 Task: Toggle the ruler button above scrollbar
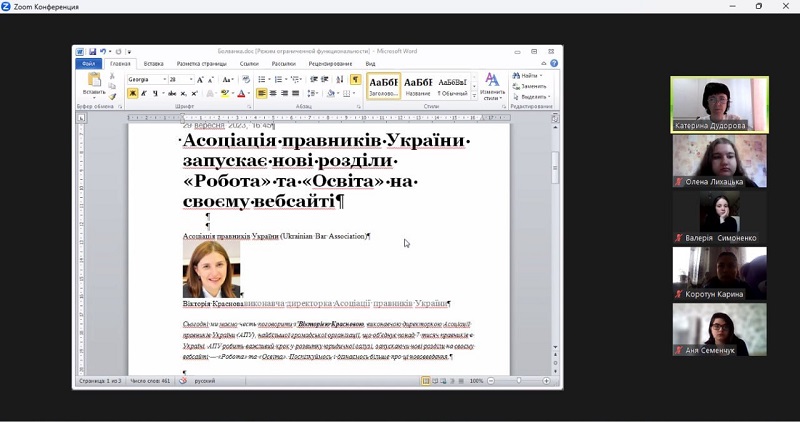tap(555, 118)
